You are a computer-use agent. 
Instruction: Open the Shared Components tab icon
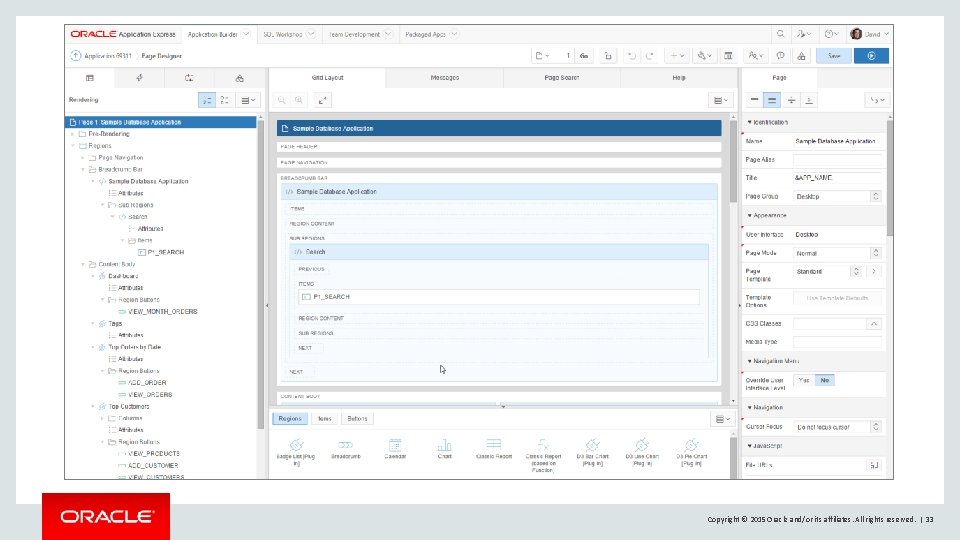click(239, 78)
